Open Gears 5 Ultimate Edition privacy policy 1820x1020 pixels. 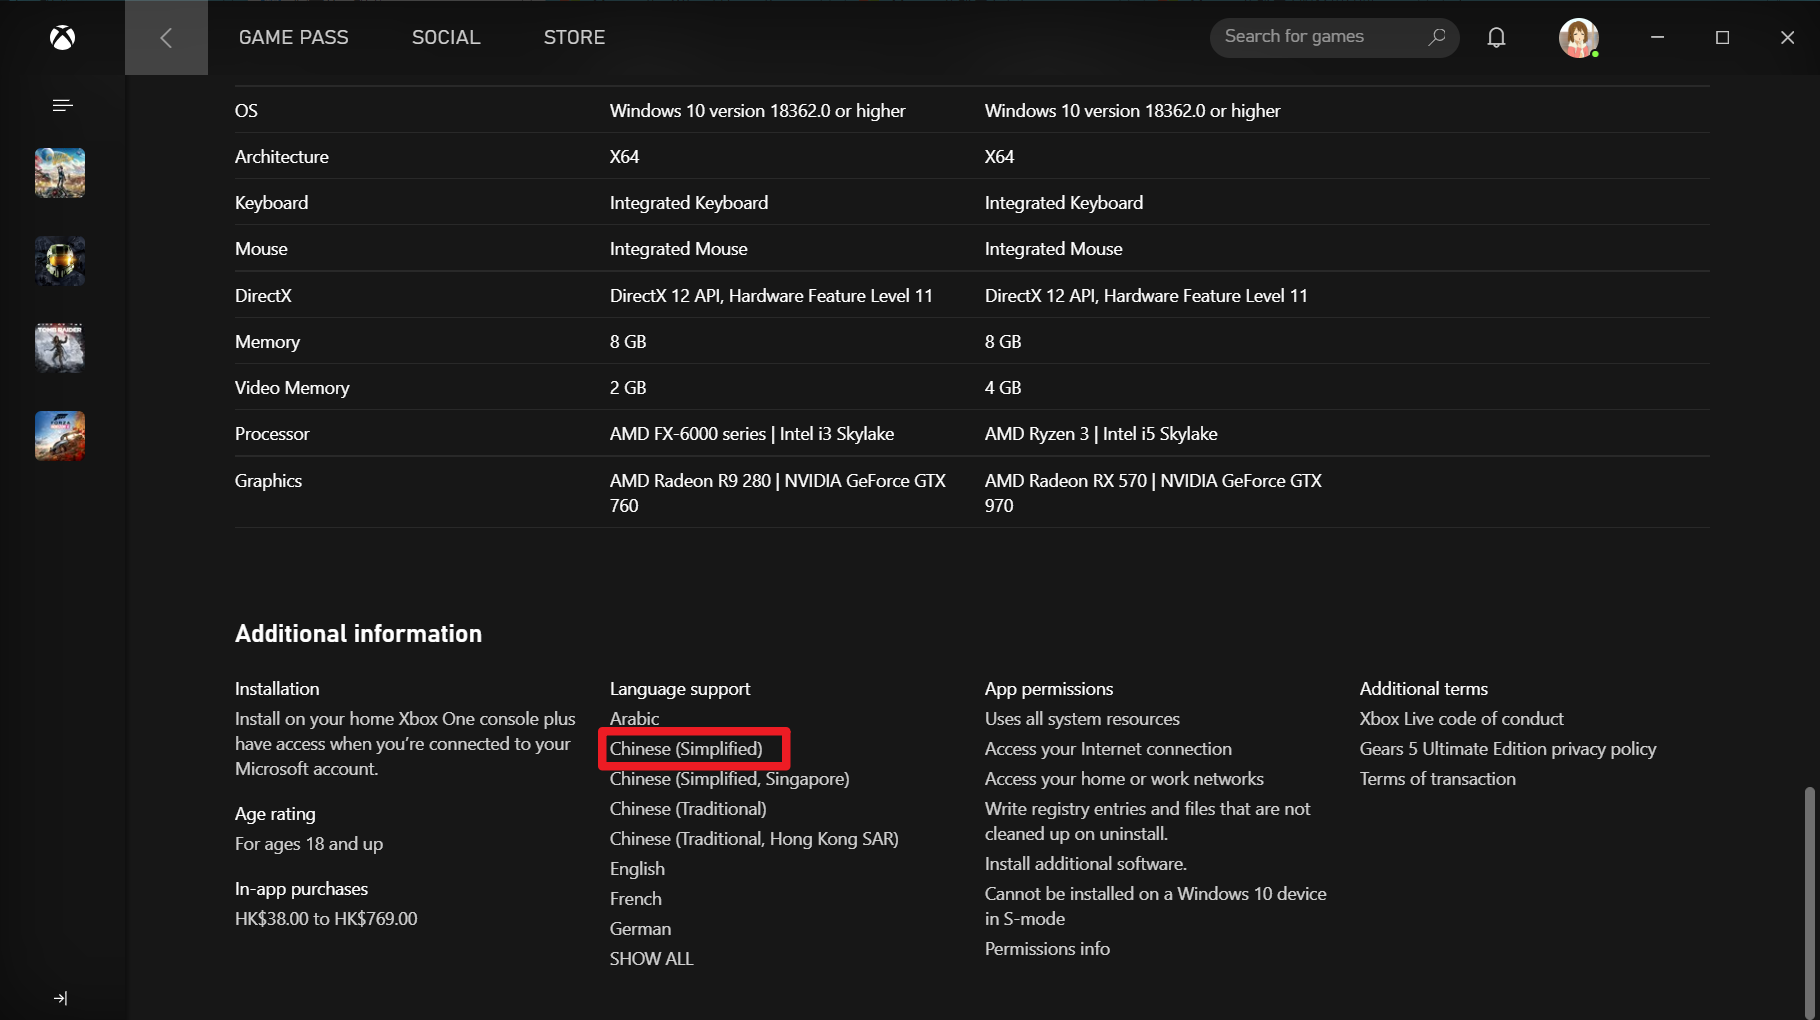[1507, 748]
